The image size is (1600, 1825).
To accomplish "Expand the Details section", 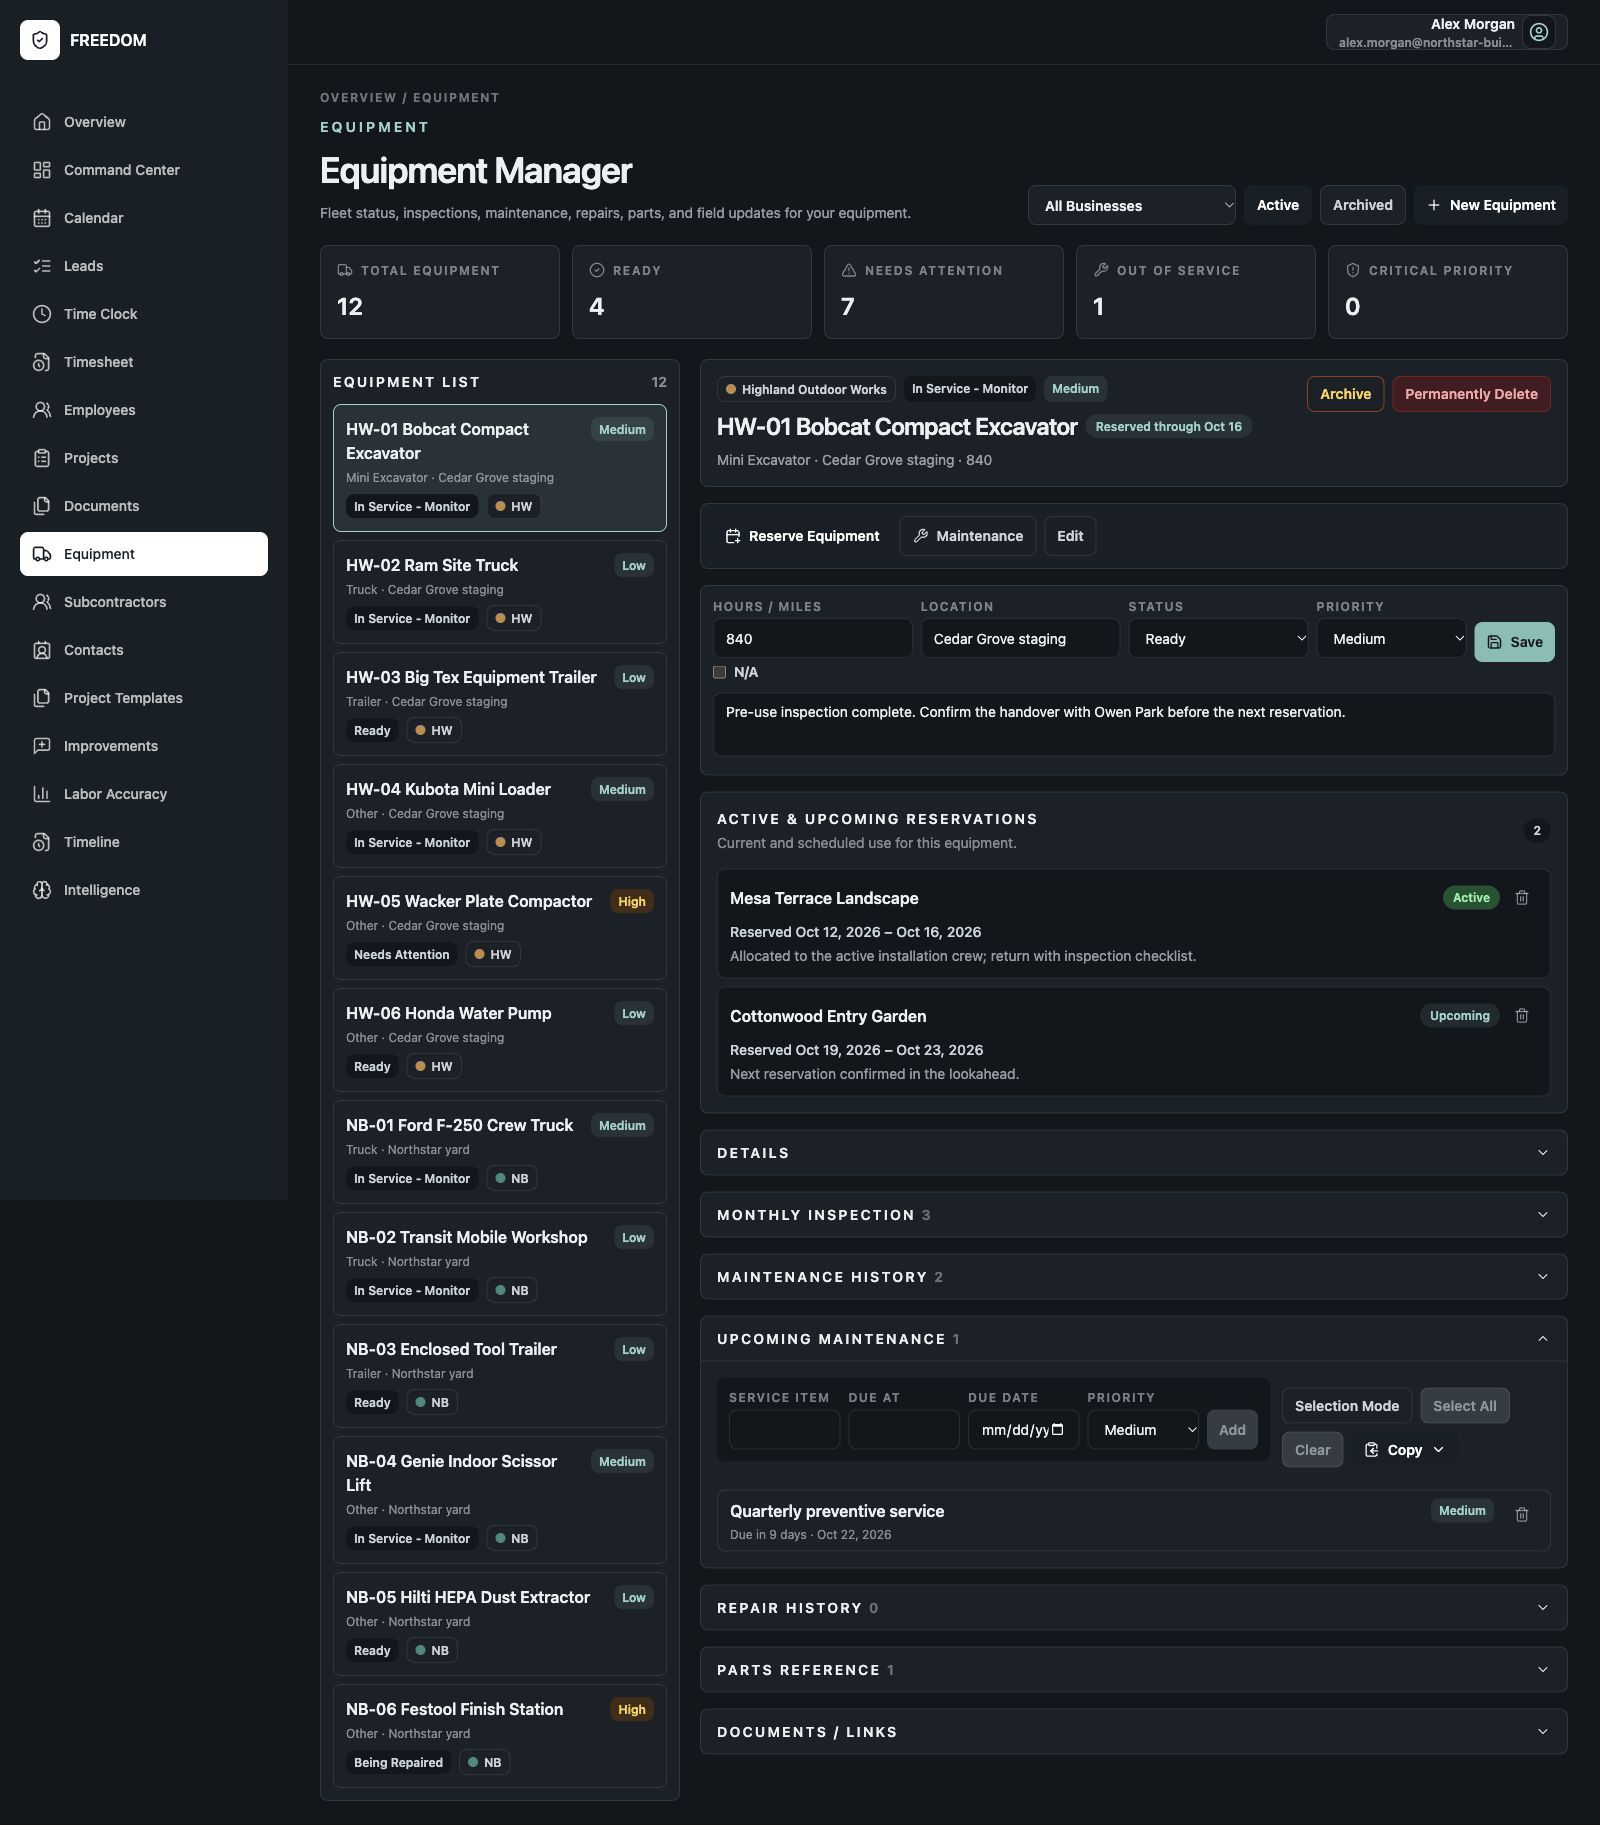I will point(1134,1153).
